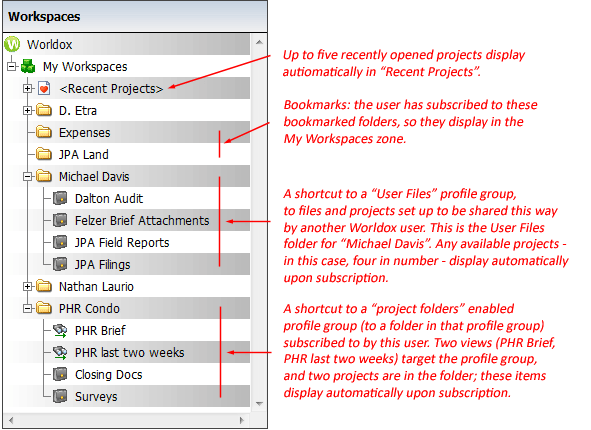Image resolution: width=591 pixels, height=430 pixels.
Task: Click the Surveys project safe icon
Action: pos(60,396)
